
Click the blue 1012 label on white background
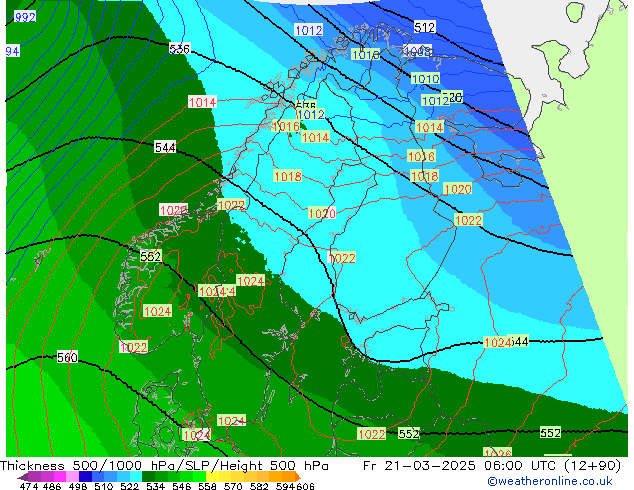[x=309, y=30]
